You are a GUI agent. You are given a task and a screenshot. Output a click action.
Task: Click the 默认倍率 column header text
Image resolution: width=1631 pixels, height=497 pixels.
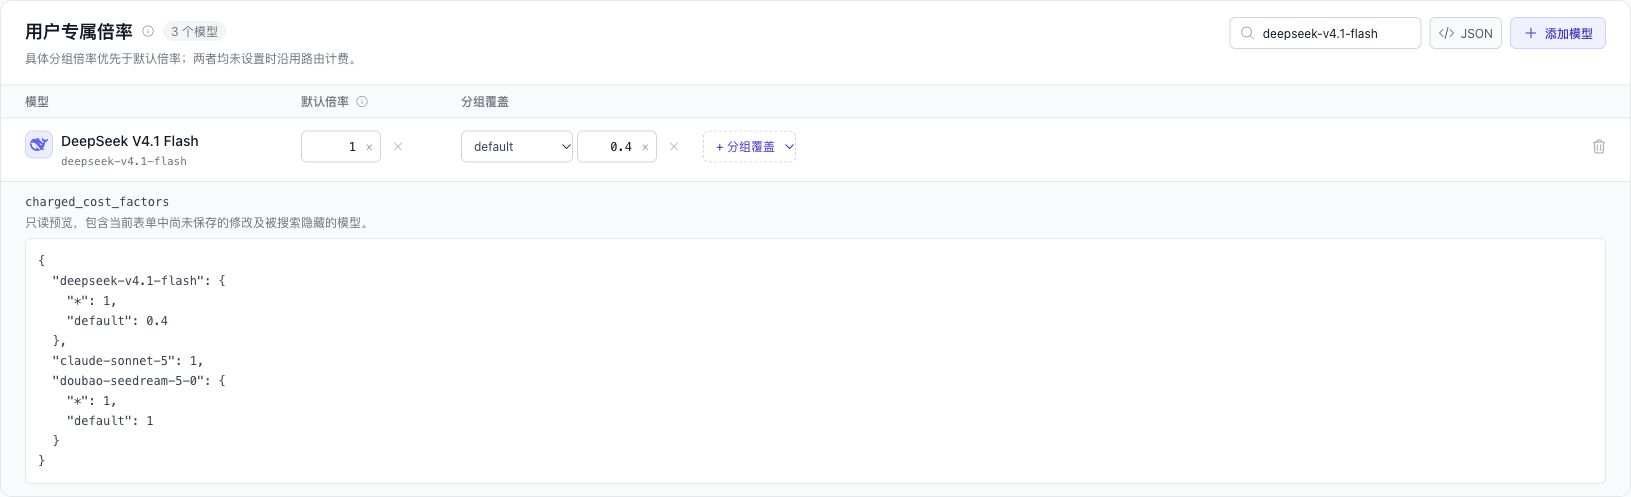click(x=325, y=101)
